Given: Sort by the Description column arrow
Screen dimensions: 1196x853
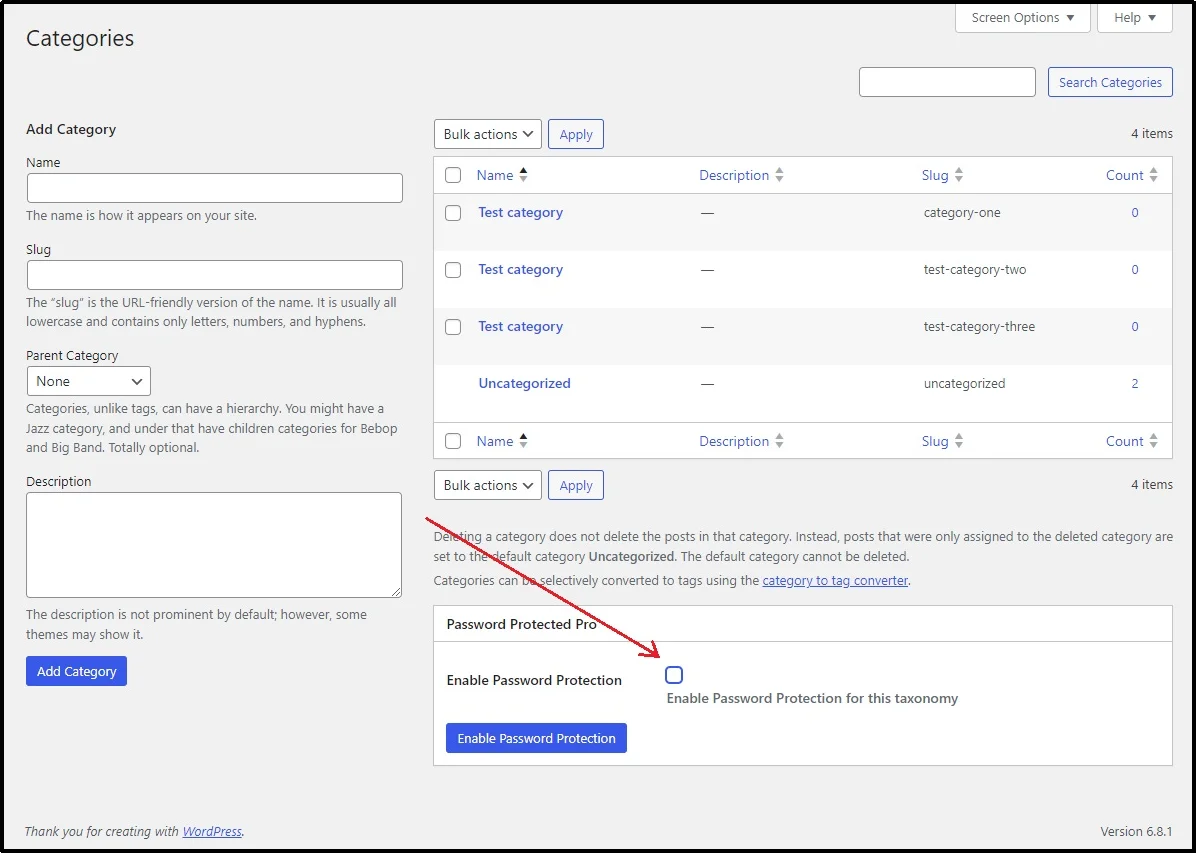Looking at the screenshot, I should tap(781, 174).
